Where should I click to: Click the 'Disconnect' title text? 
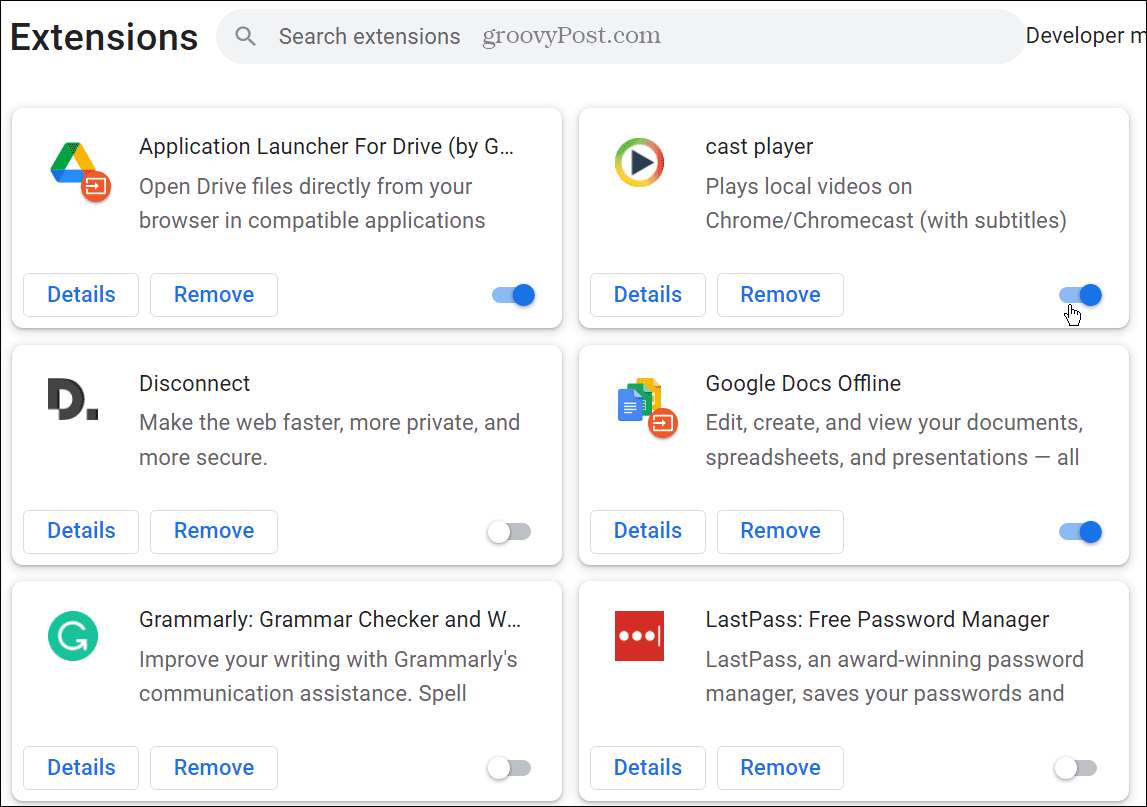pos(195,383)
